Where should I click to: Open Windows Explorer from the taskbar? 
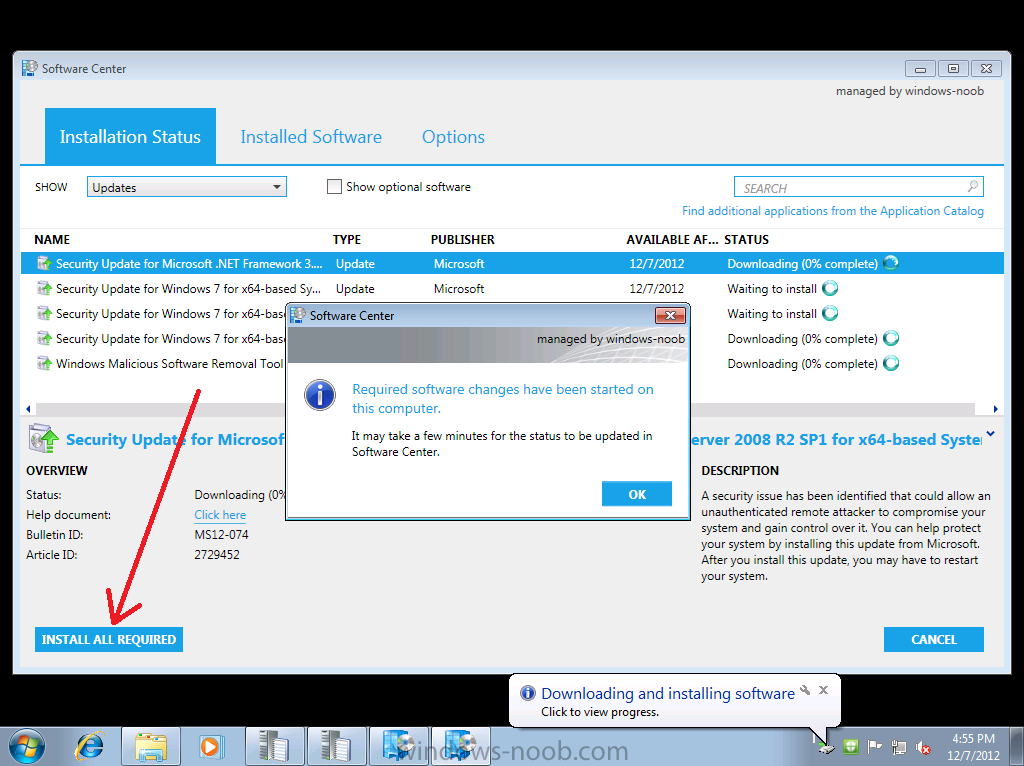151,746
